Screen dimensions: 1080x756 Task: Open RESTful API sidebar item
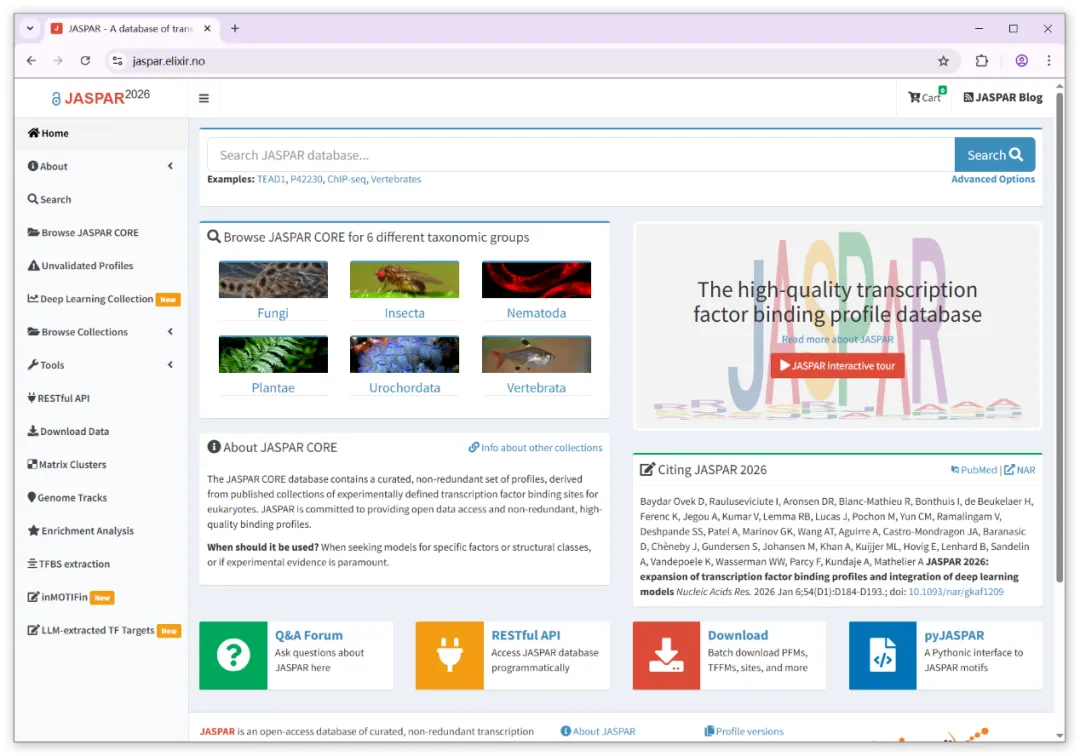click(x=59, y=398)
